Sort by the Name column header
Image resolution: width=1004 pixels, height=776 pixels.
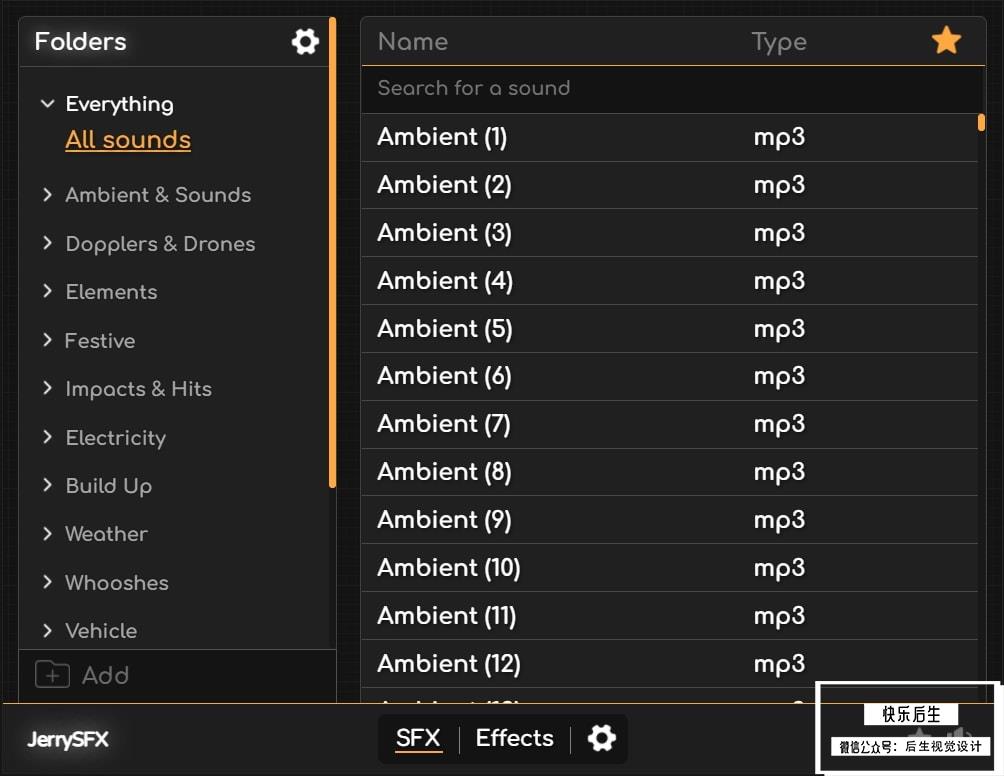click(x=413, y=42)
